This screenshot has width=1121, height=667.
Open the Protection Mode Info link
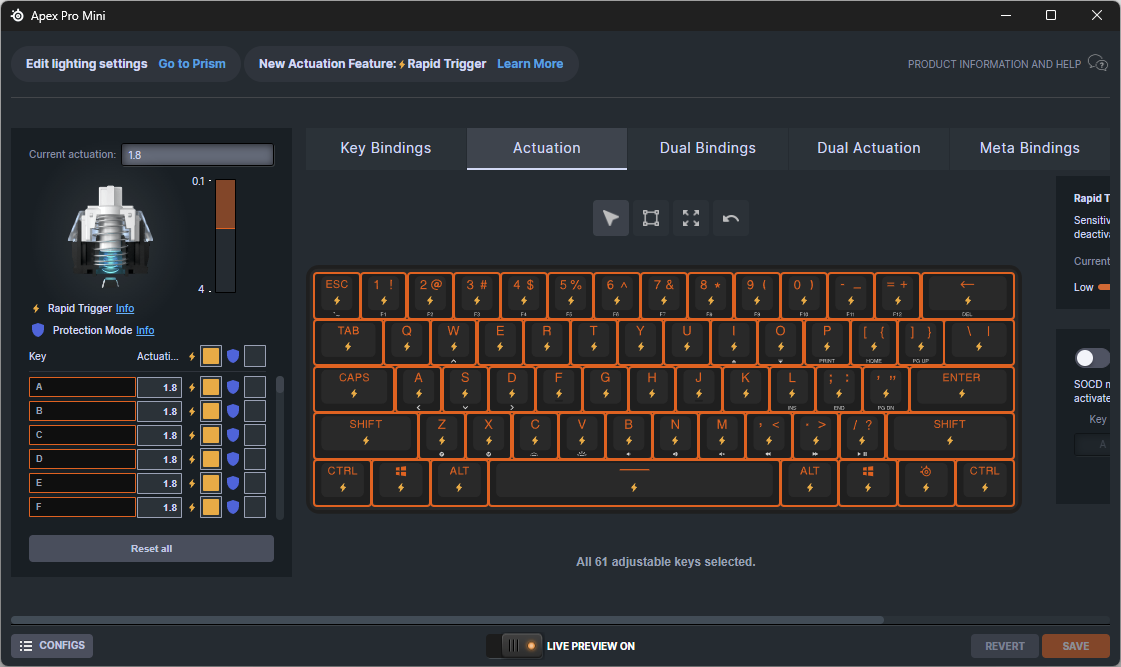click(x=145, y=330)
